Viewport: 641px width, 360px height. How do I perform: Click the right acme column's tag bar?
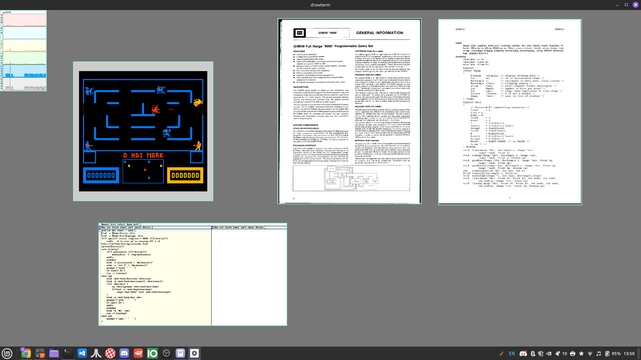250,228
